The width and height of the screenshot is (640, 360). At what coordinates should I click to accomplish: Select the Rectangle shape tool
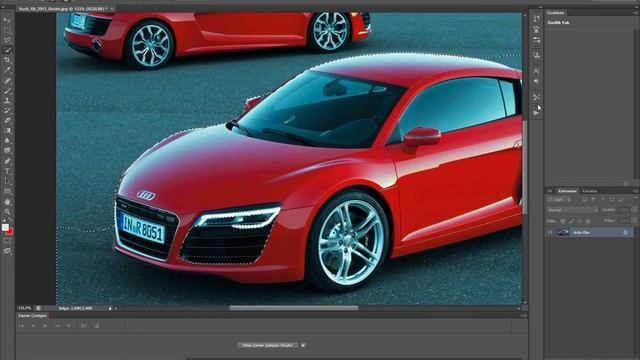(x=7, y=191)
